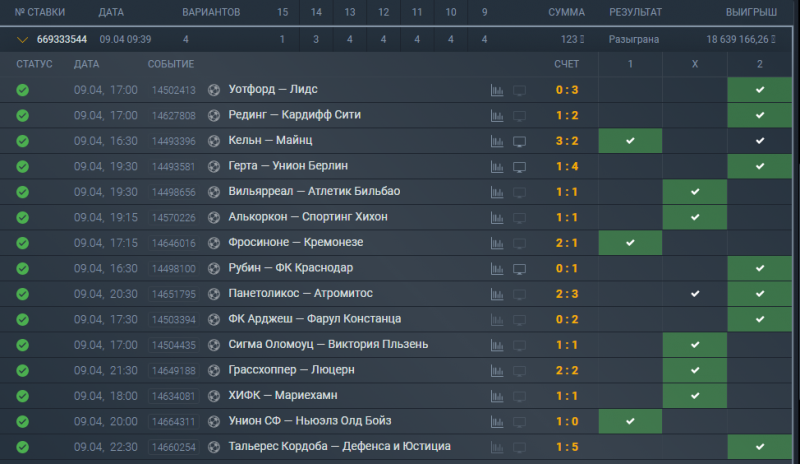Click the monitor icon in the Панетоликос — Атромитос row

[519, 294]
